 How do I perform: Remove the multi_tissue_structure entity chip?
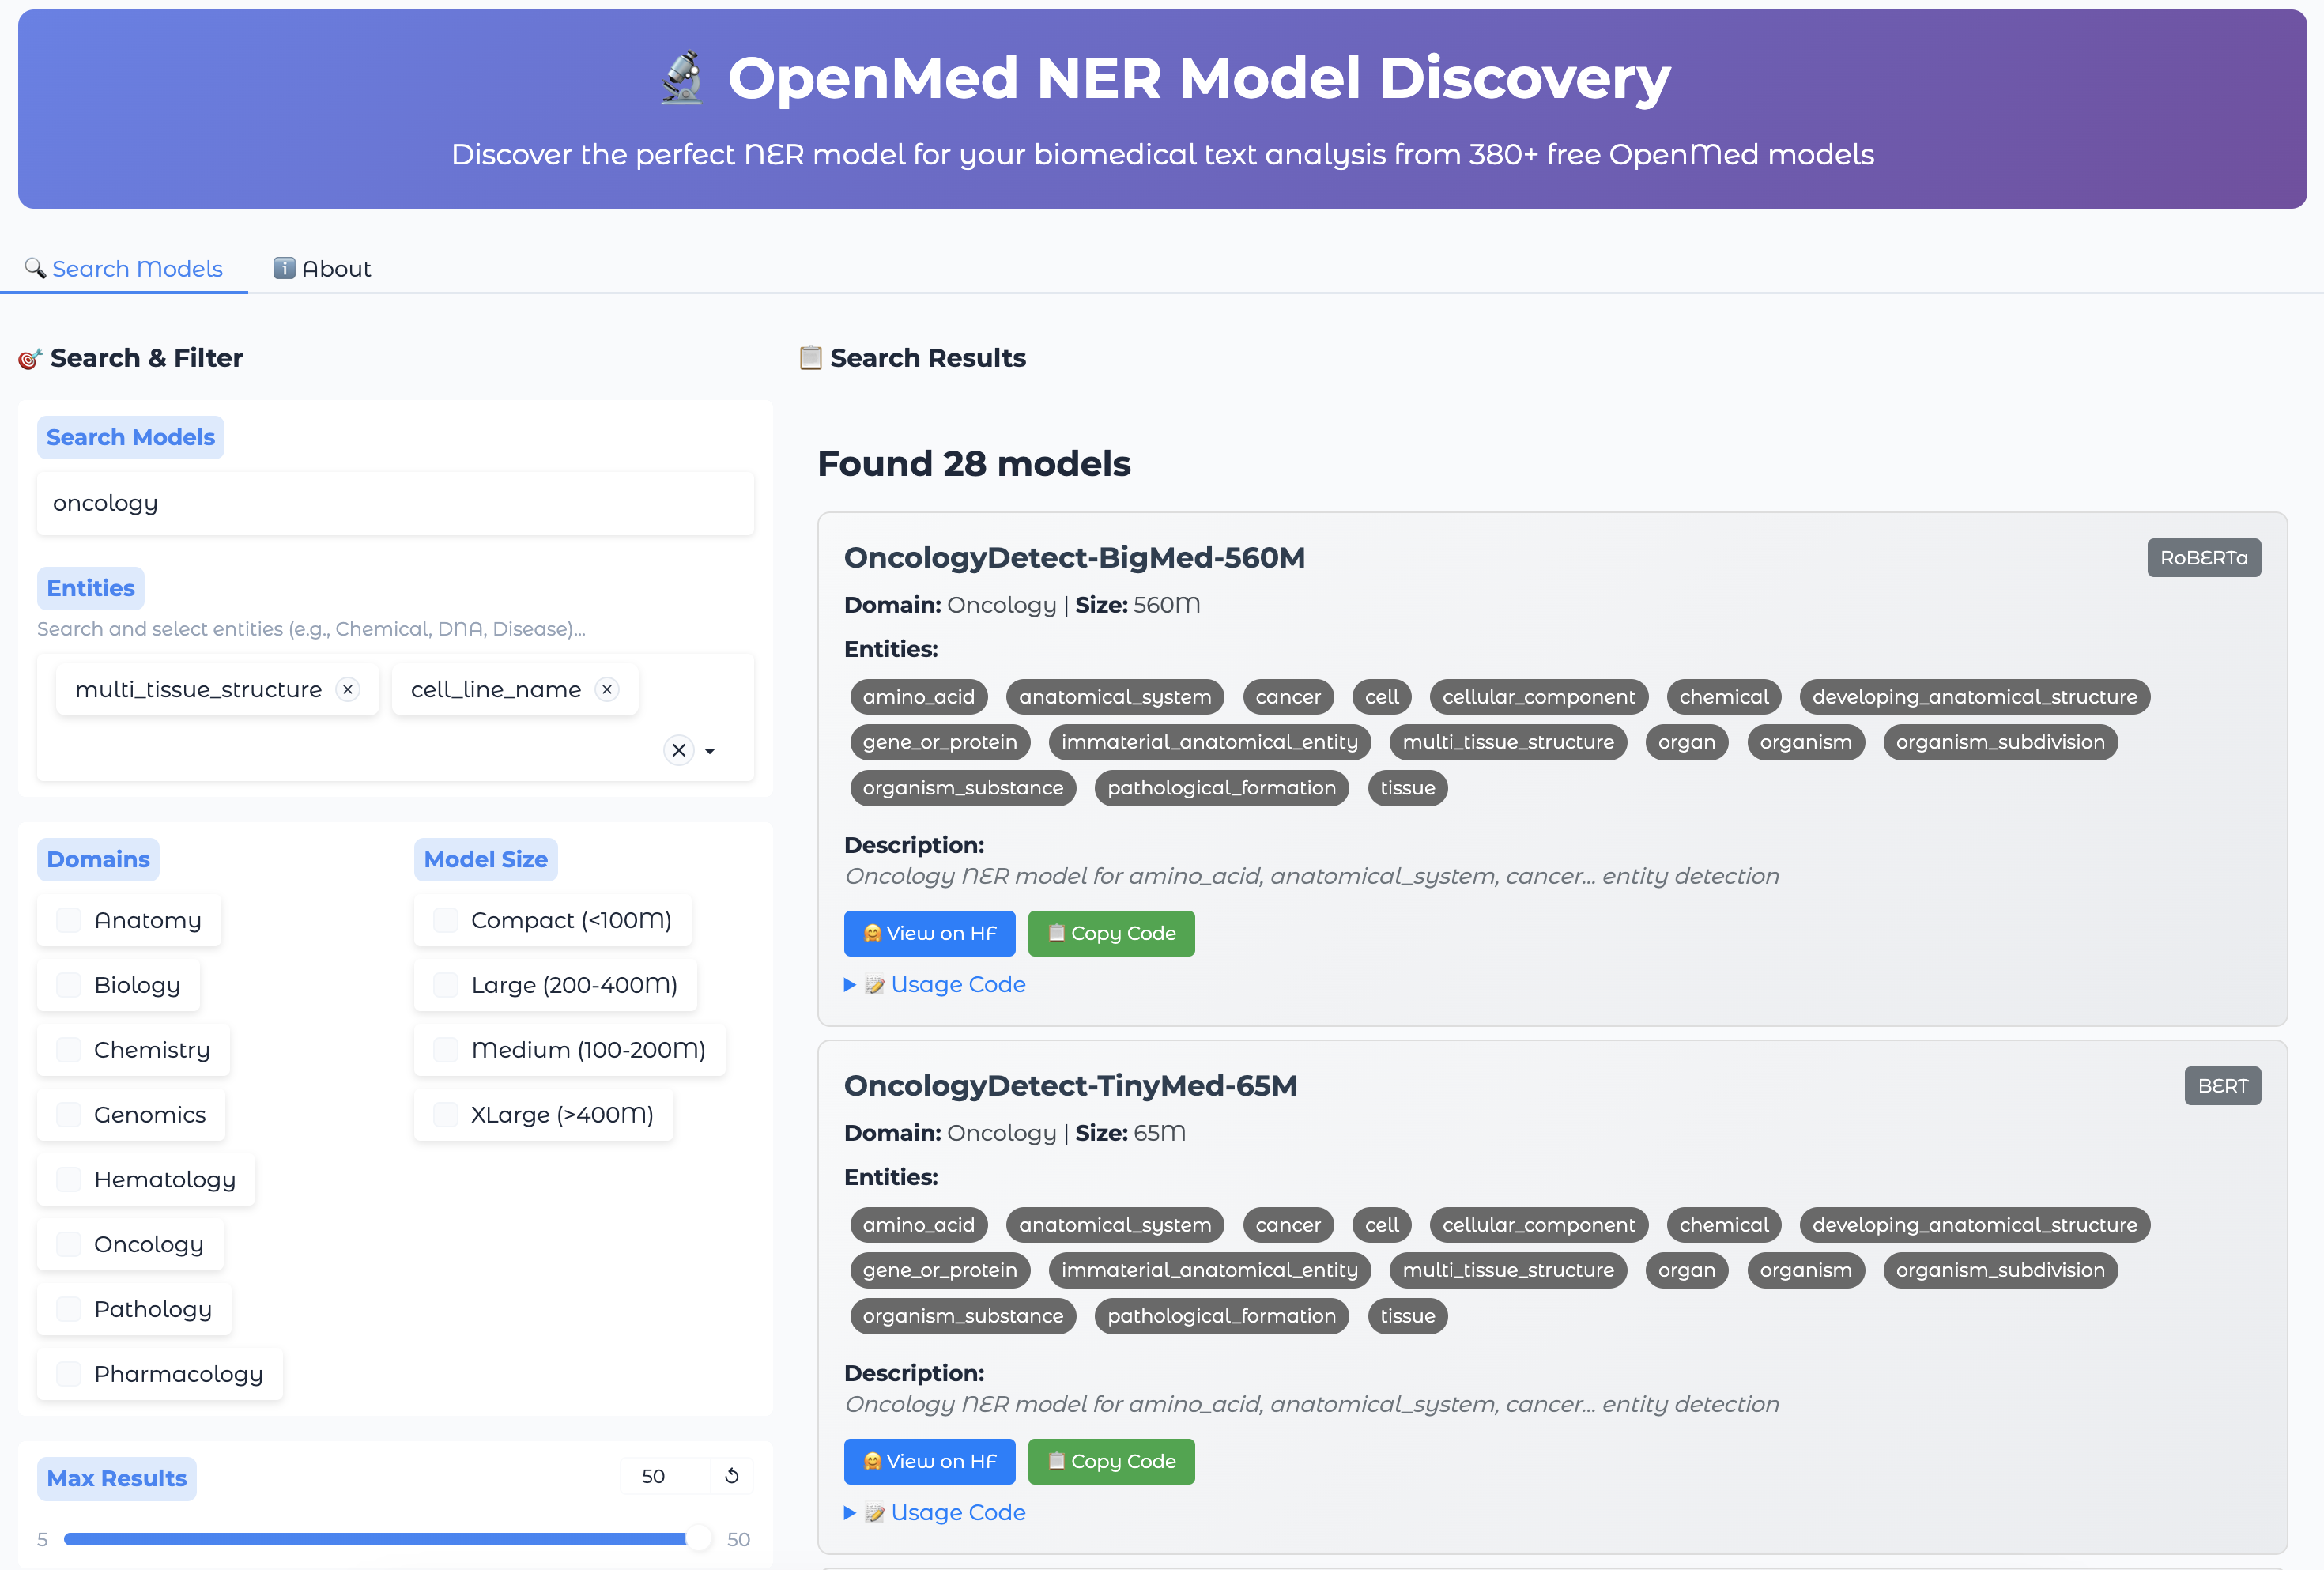pyautogui.click(x=348, y=690)
